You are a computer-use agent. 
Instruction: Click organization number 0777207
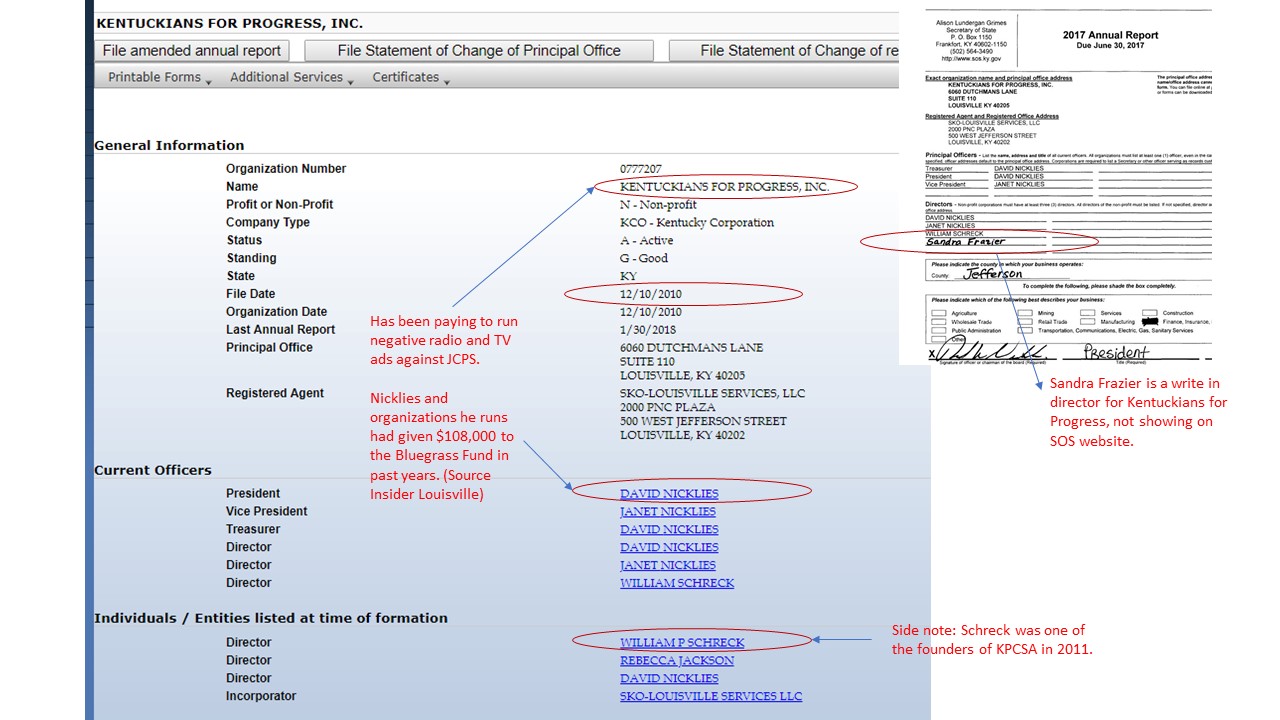click(x=641, y=170)
